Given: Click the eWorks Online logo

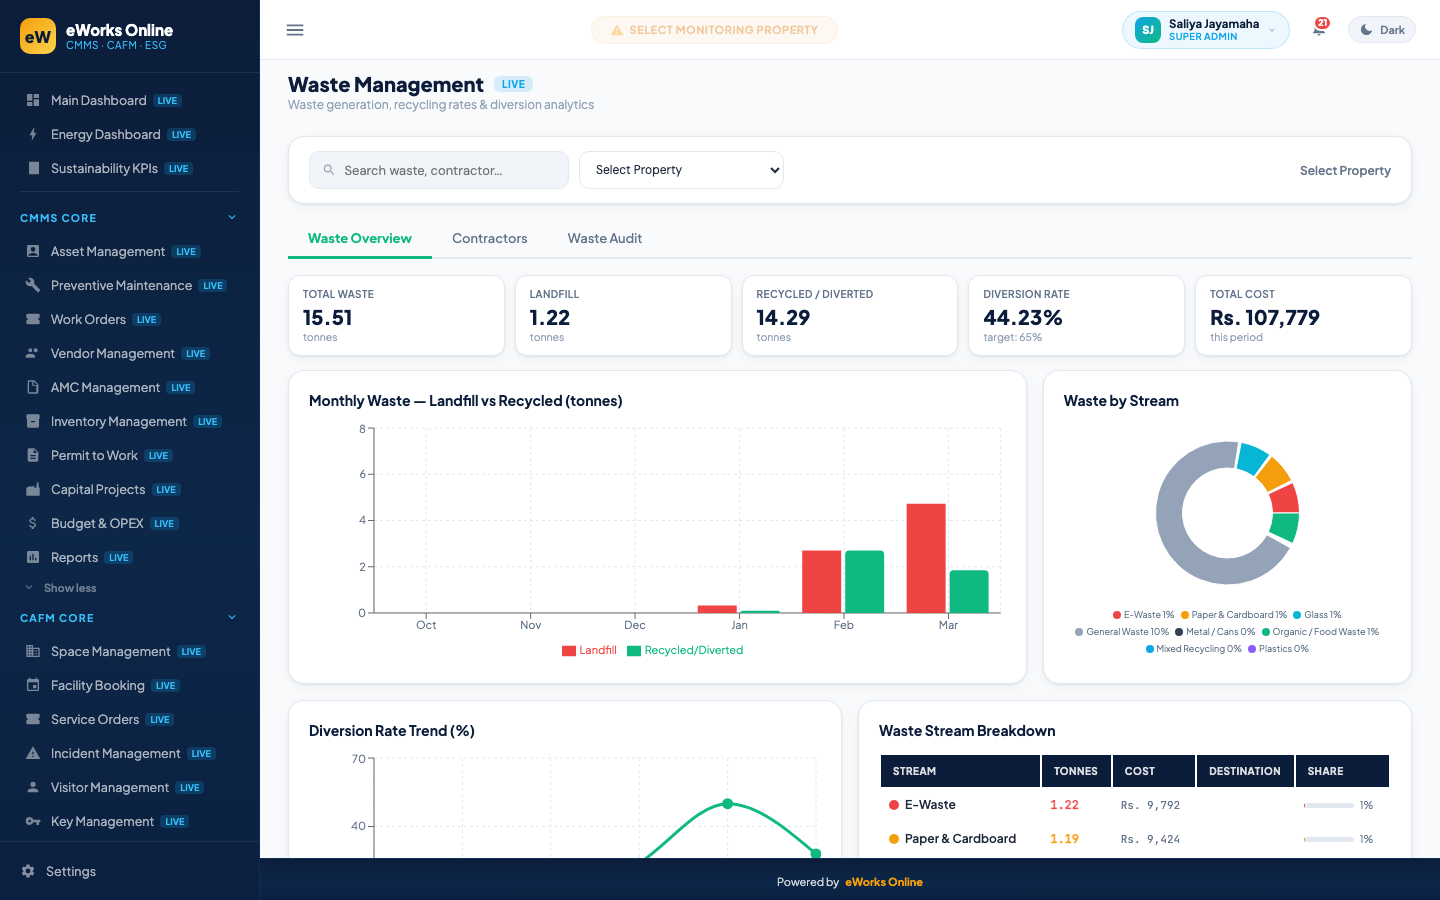Looking at the screenshot, I should tap(38, 36).
